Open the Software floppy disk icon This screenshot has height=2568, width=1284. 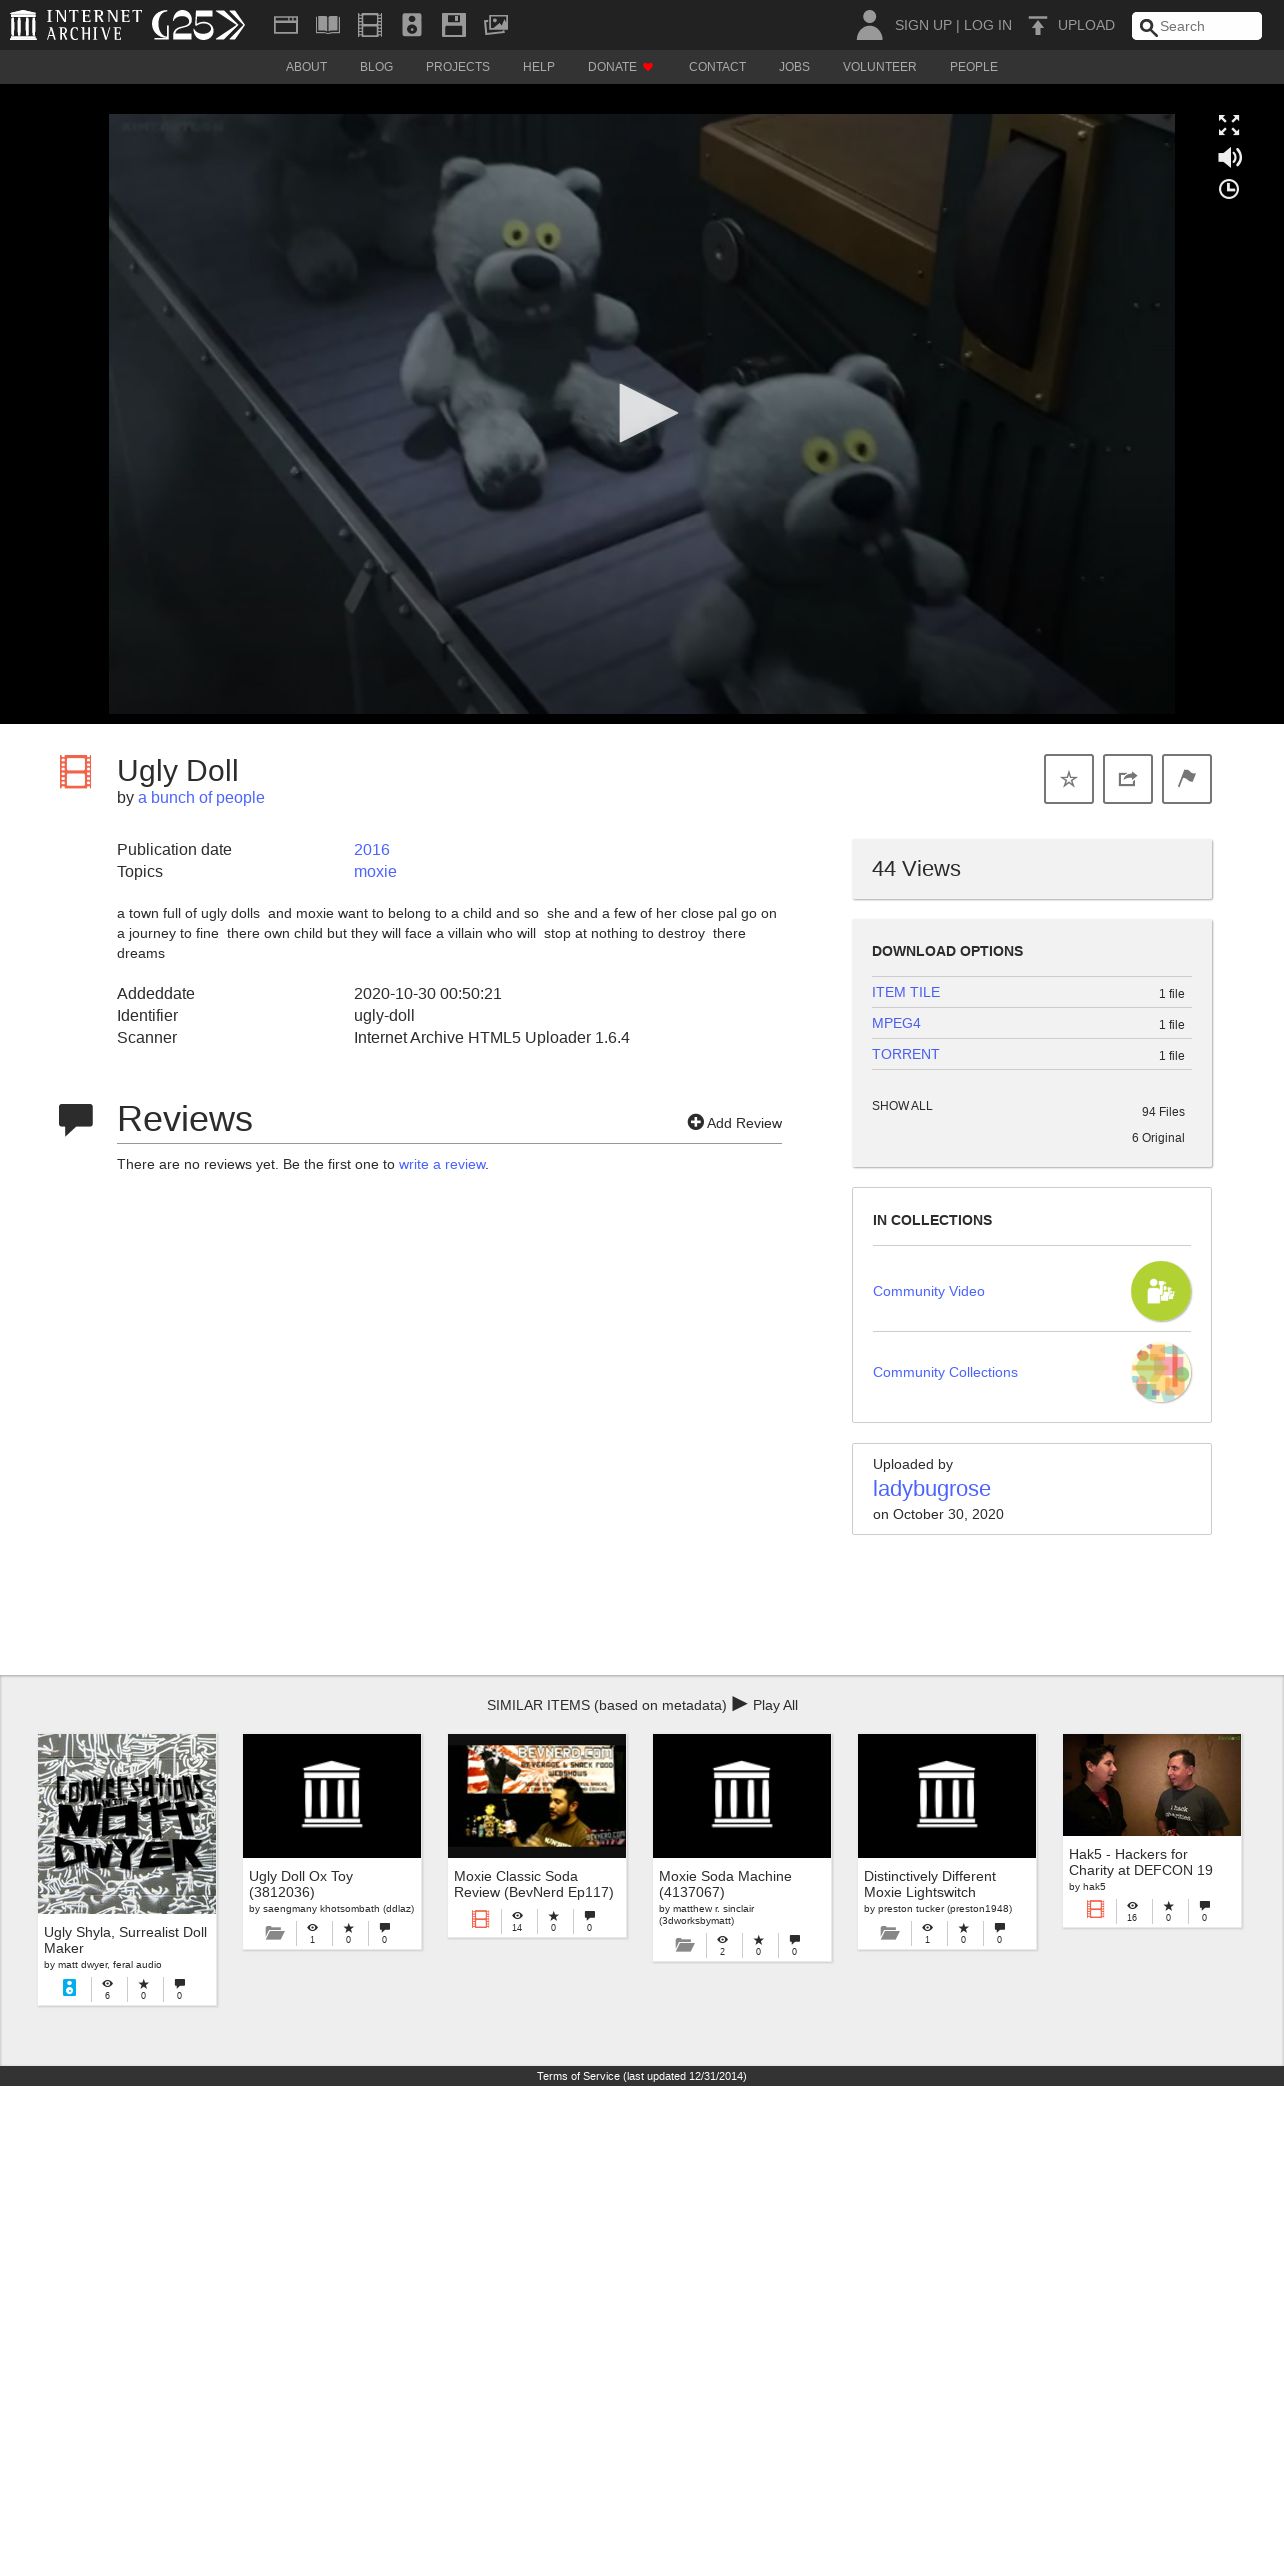454,25
